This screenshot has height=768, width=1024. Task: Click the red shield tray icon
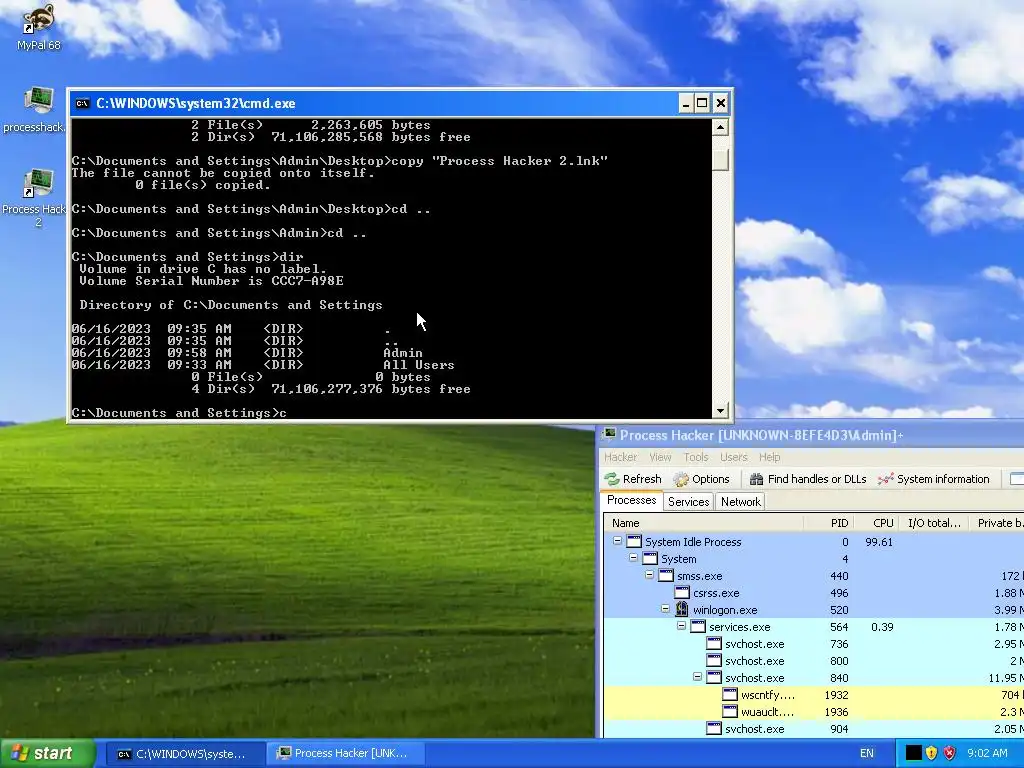[x=950, y=753]
